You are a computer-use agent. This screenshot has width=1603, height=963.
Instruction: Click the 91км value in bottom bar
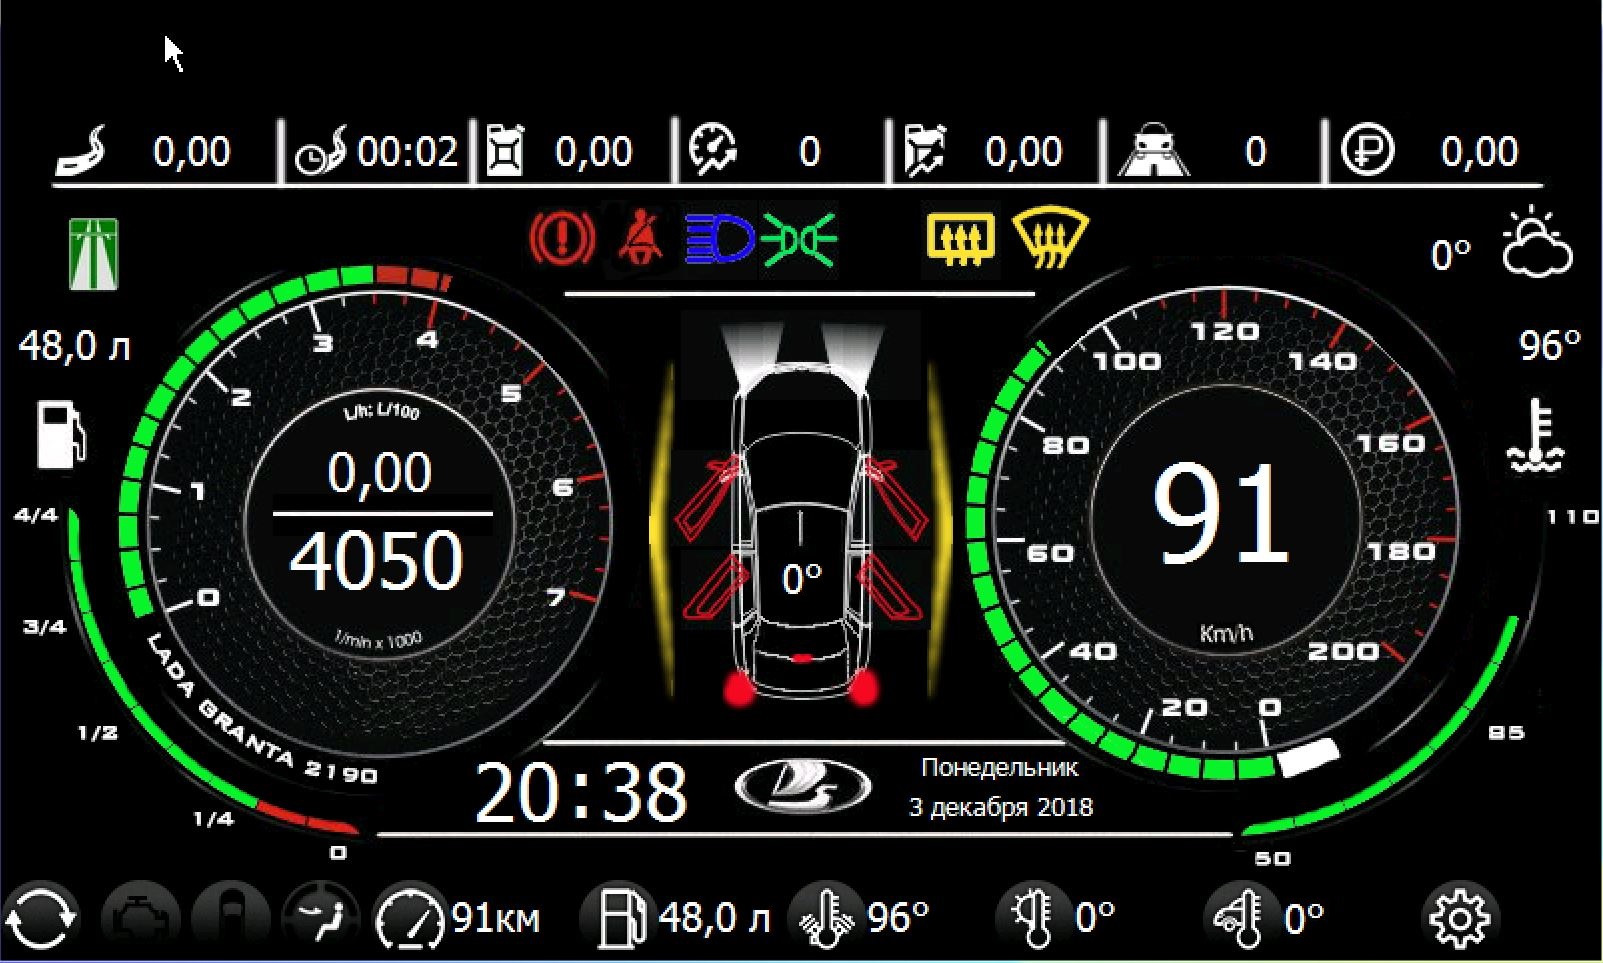[496, 917]
